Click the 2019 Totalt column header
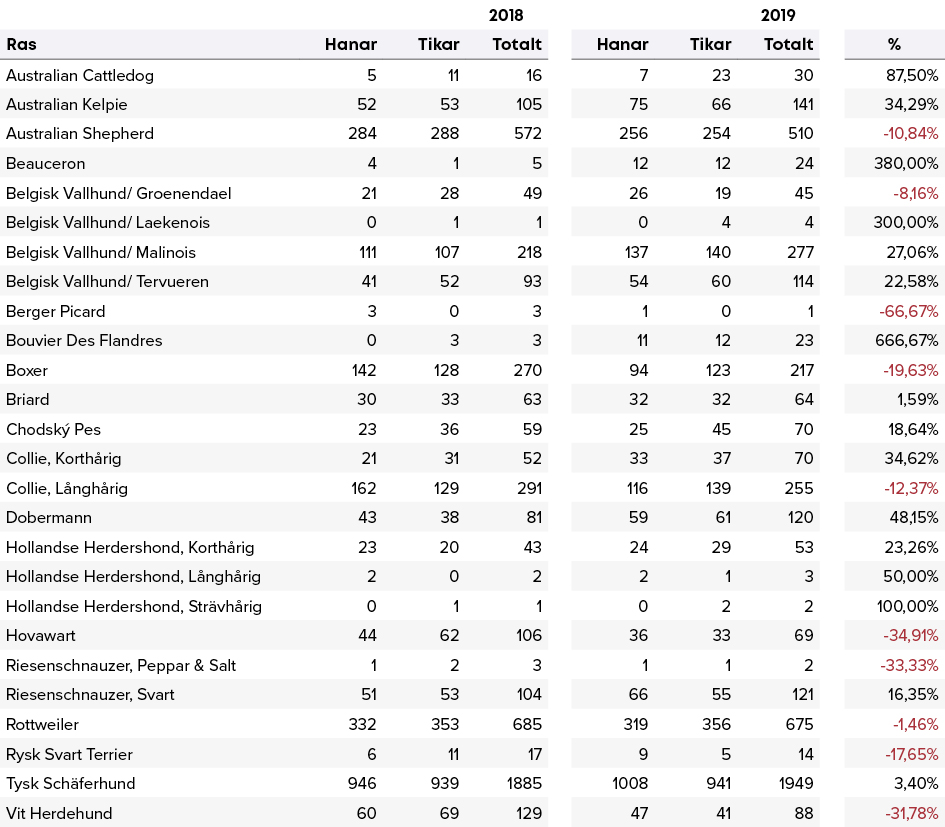 tap(788, 44)
